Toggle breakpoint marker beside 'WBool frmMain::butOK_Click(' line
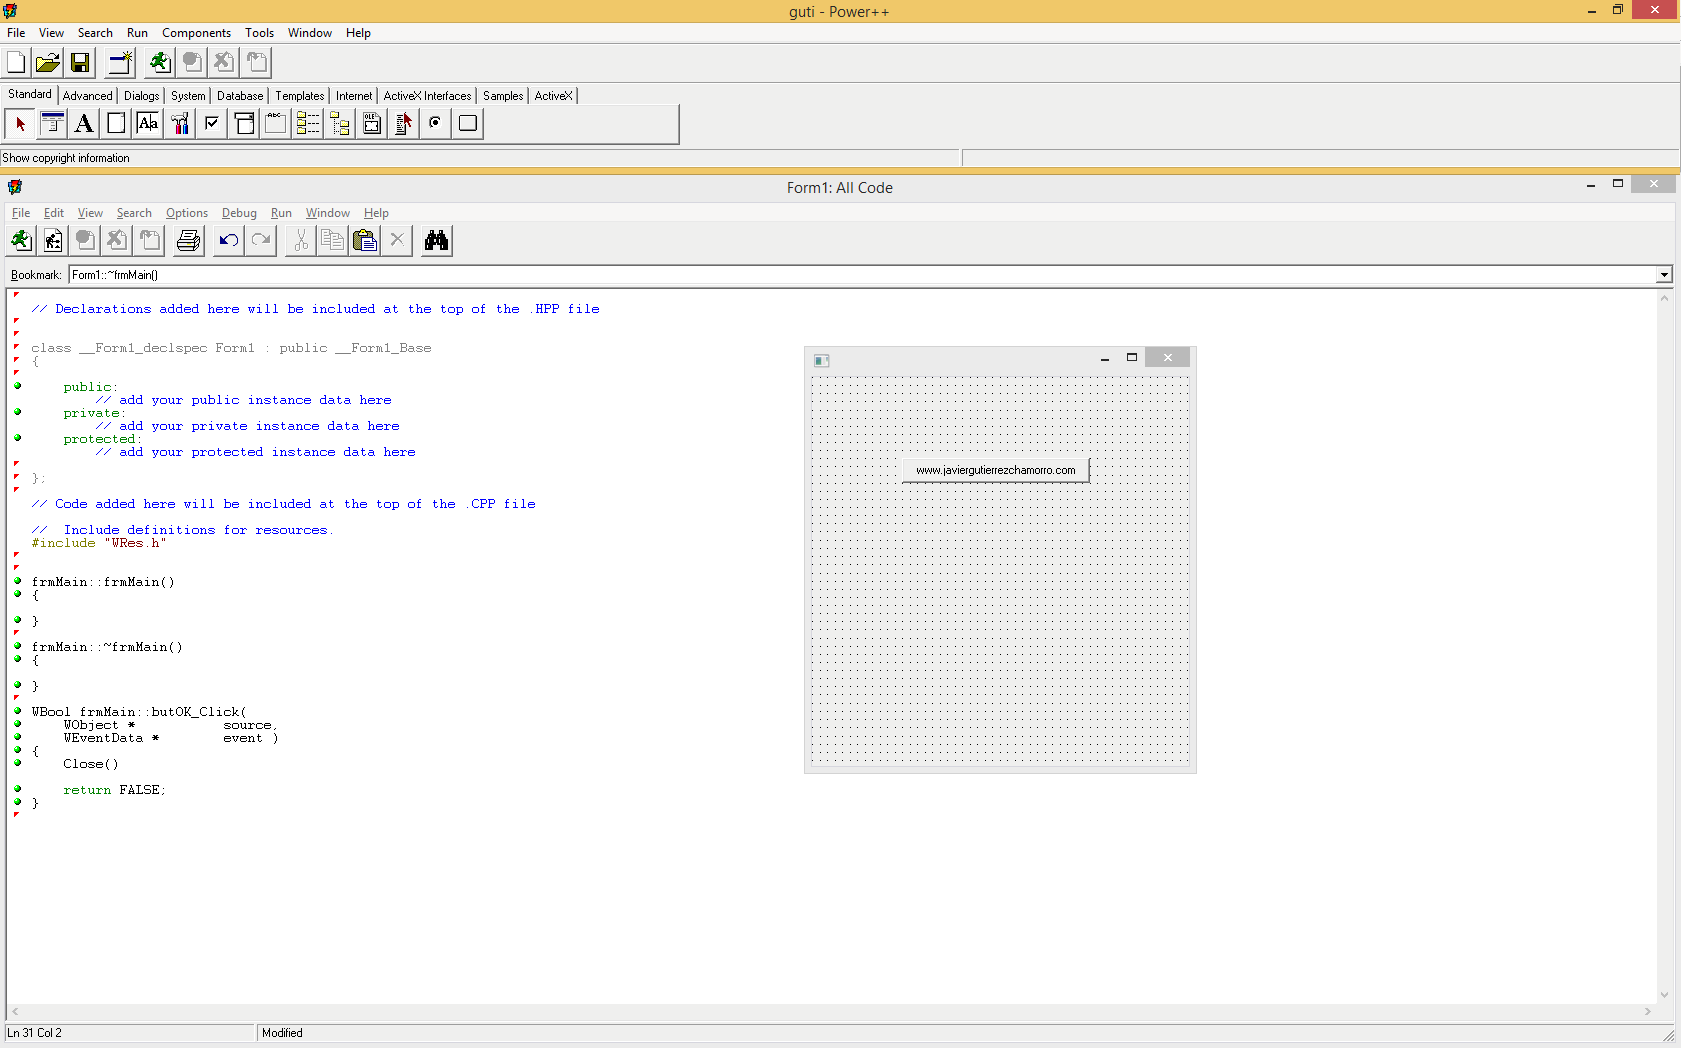This screenshot has width=1681, height=1048. click(x=17, y=711)
